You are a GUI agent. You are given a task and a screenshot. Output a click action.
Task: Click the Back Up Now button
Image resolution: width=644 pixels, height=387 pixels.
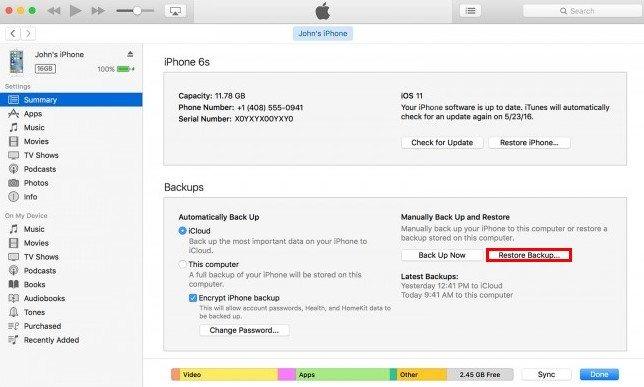pos(442,255)
